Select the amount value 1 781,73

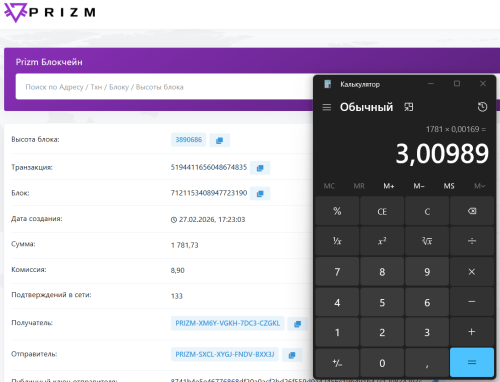click(185, 245)
